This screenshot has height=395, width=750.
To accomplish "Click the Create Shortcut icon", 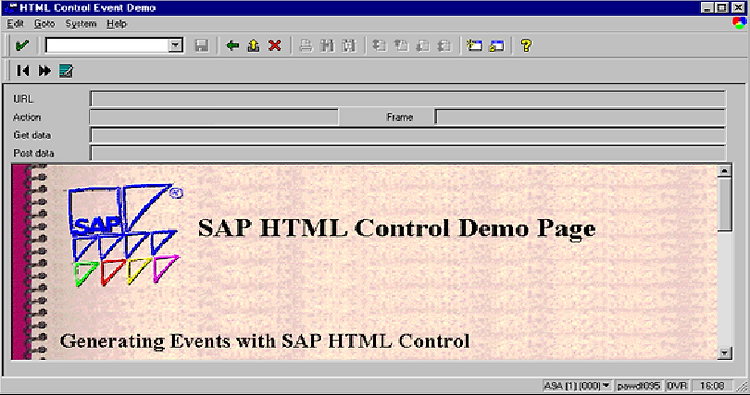I will [496, 45].
